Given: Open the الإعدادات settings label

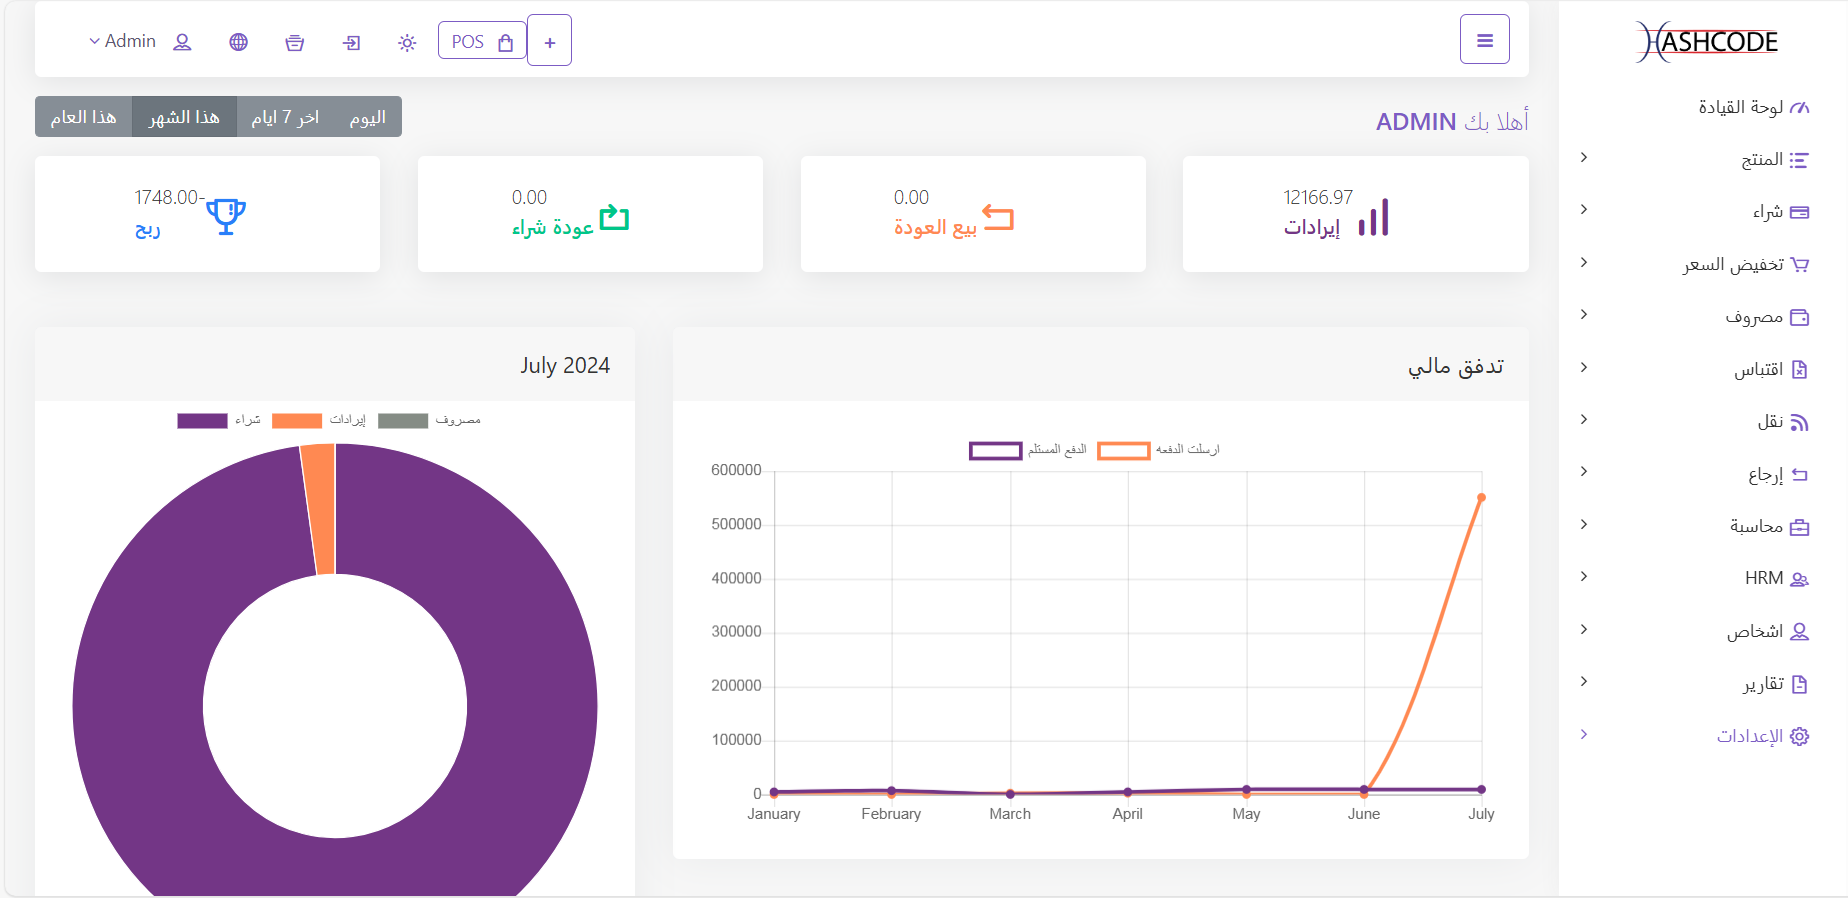Looking at the screenshot, I should click(1750, 737).
